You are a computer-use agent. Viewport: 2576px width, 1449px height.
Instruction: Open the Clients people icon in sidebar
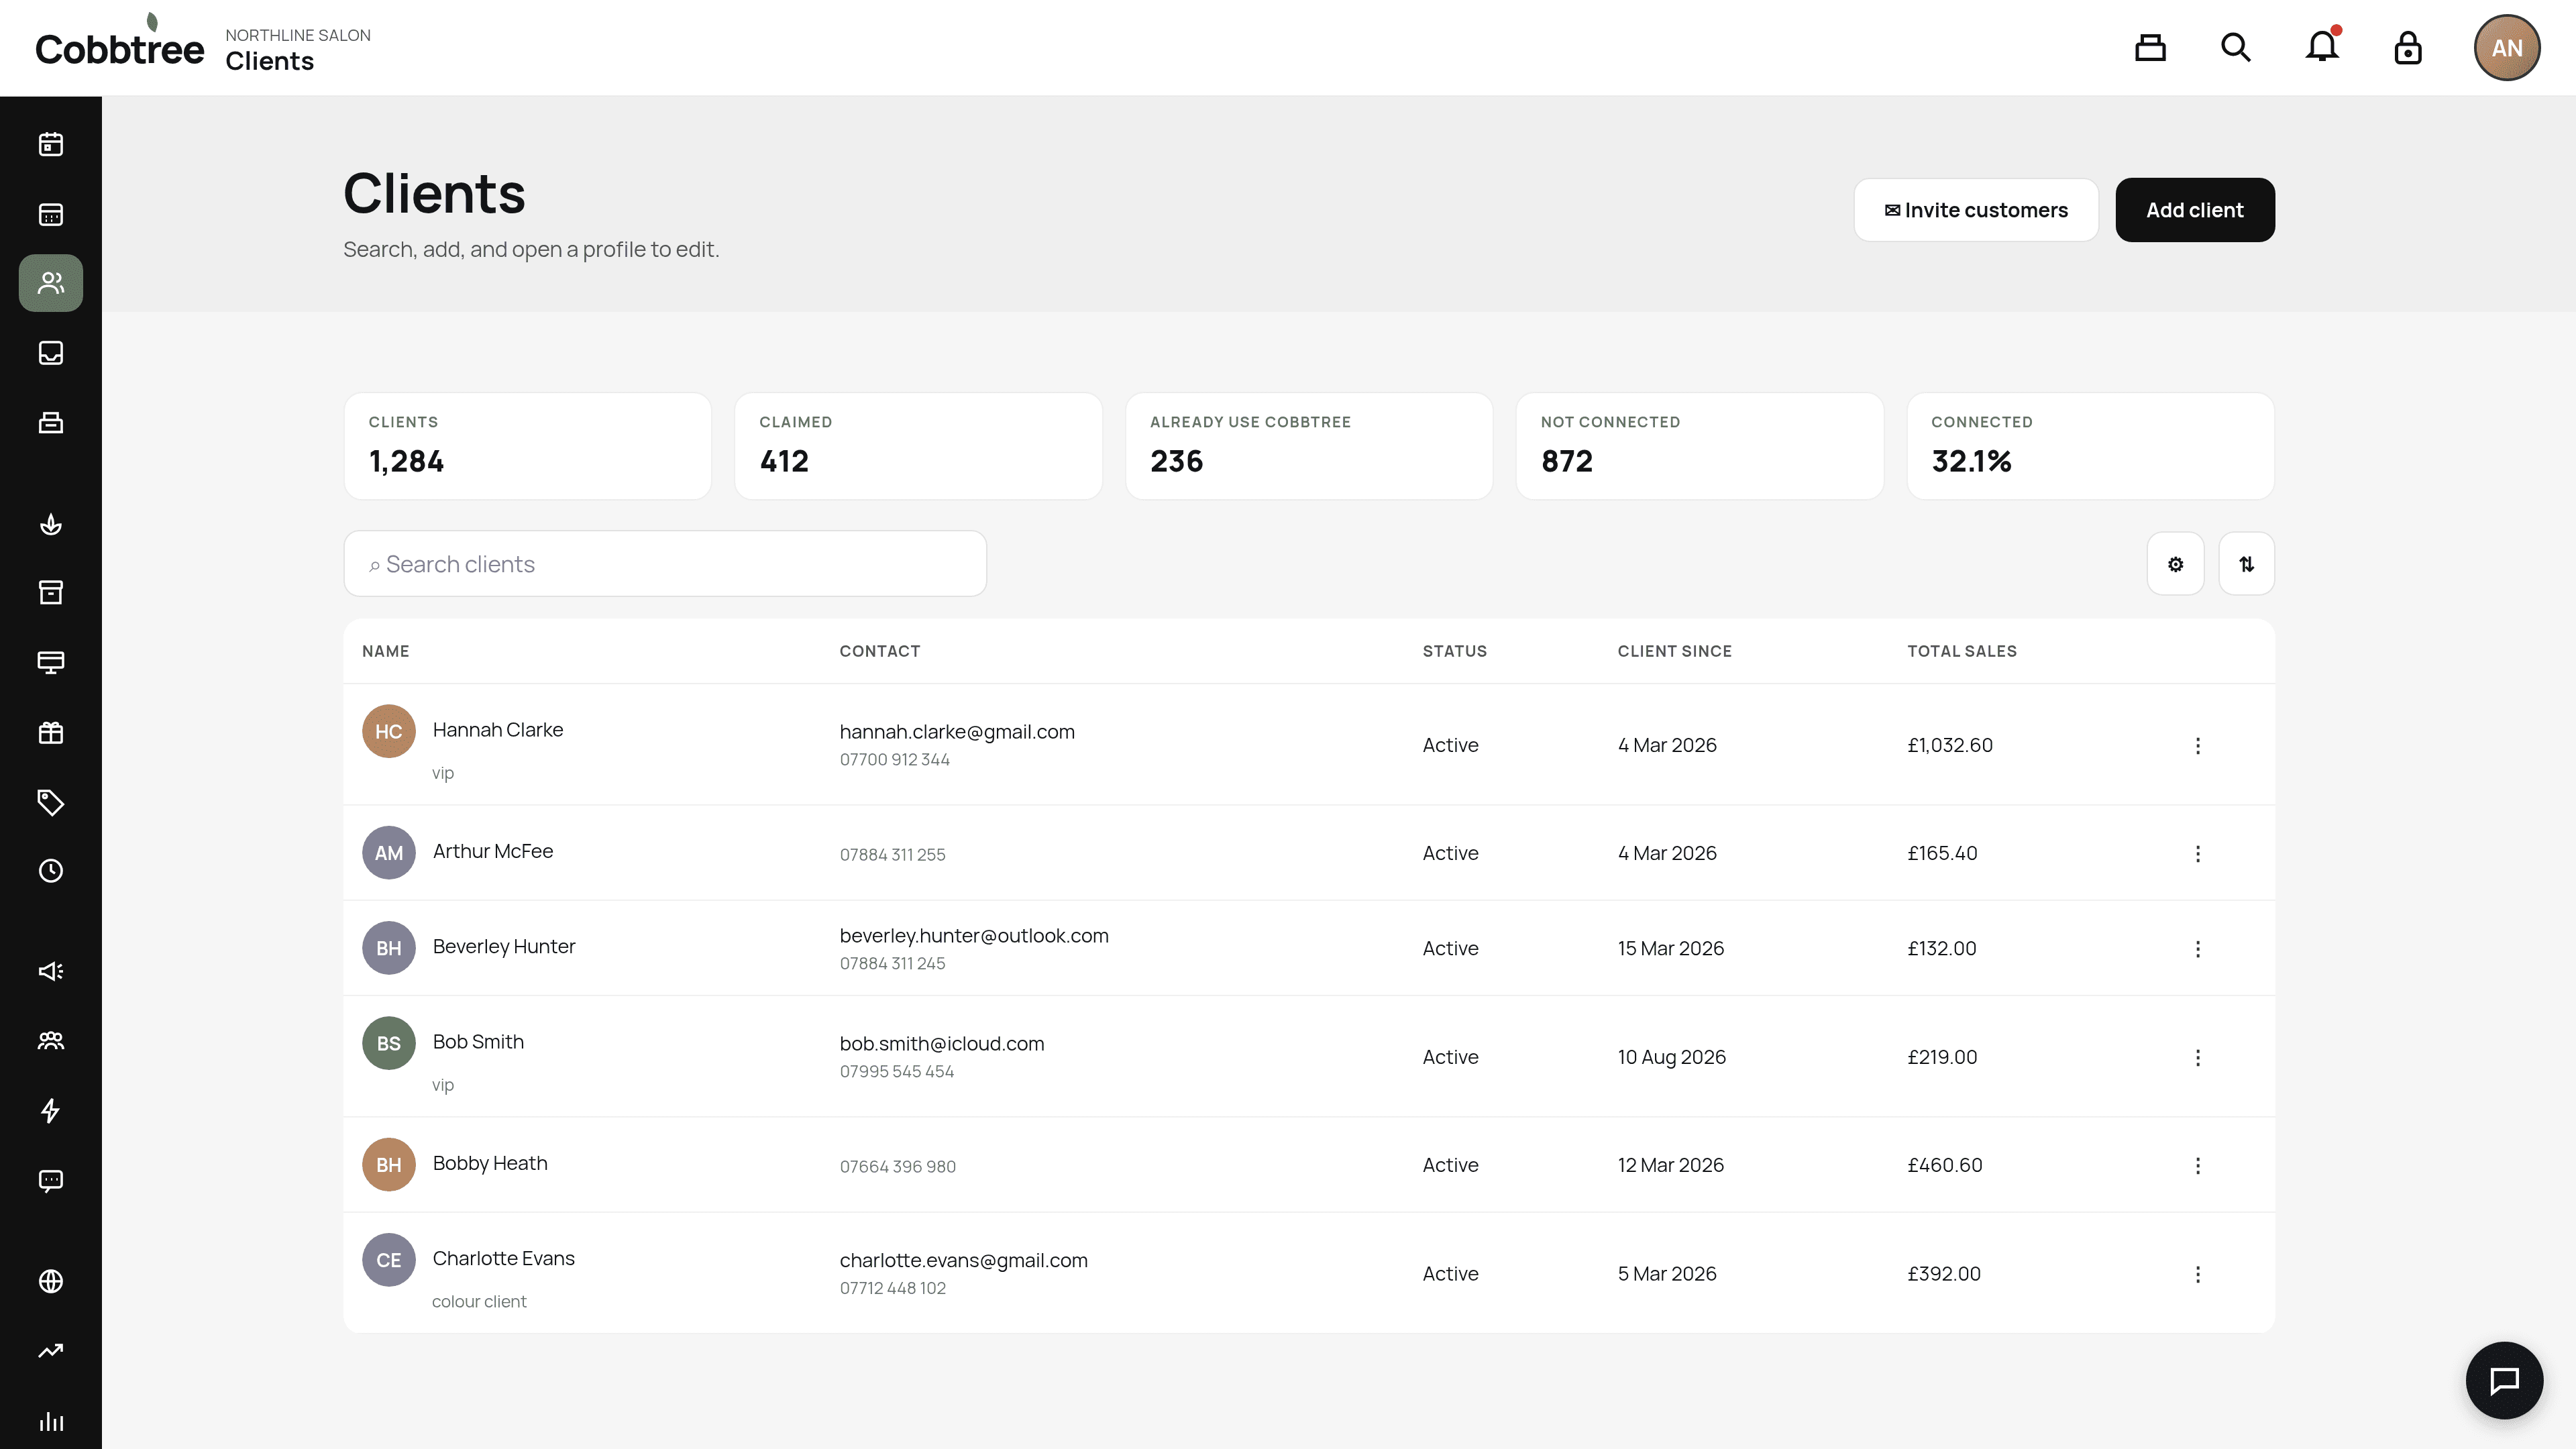51,283
